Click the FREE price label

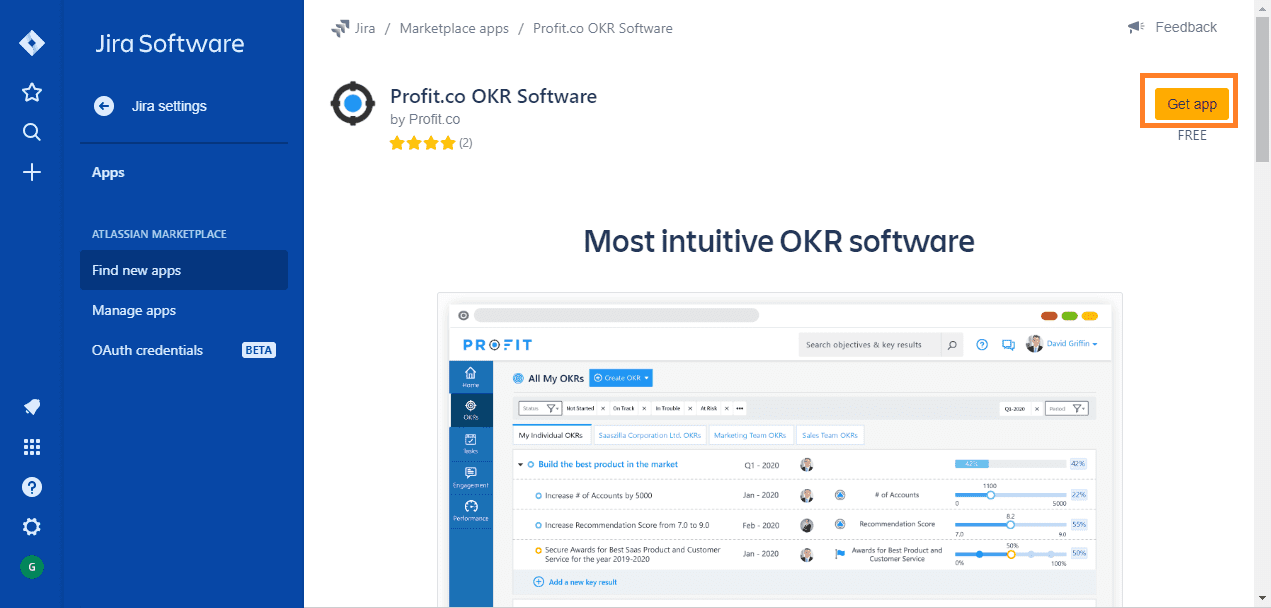point(1192,135)
